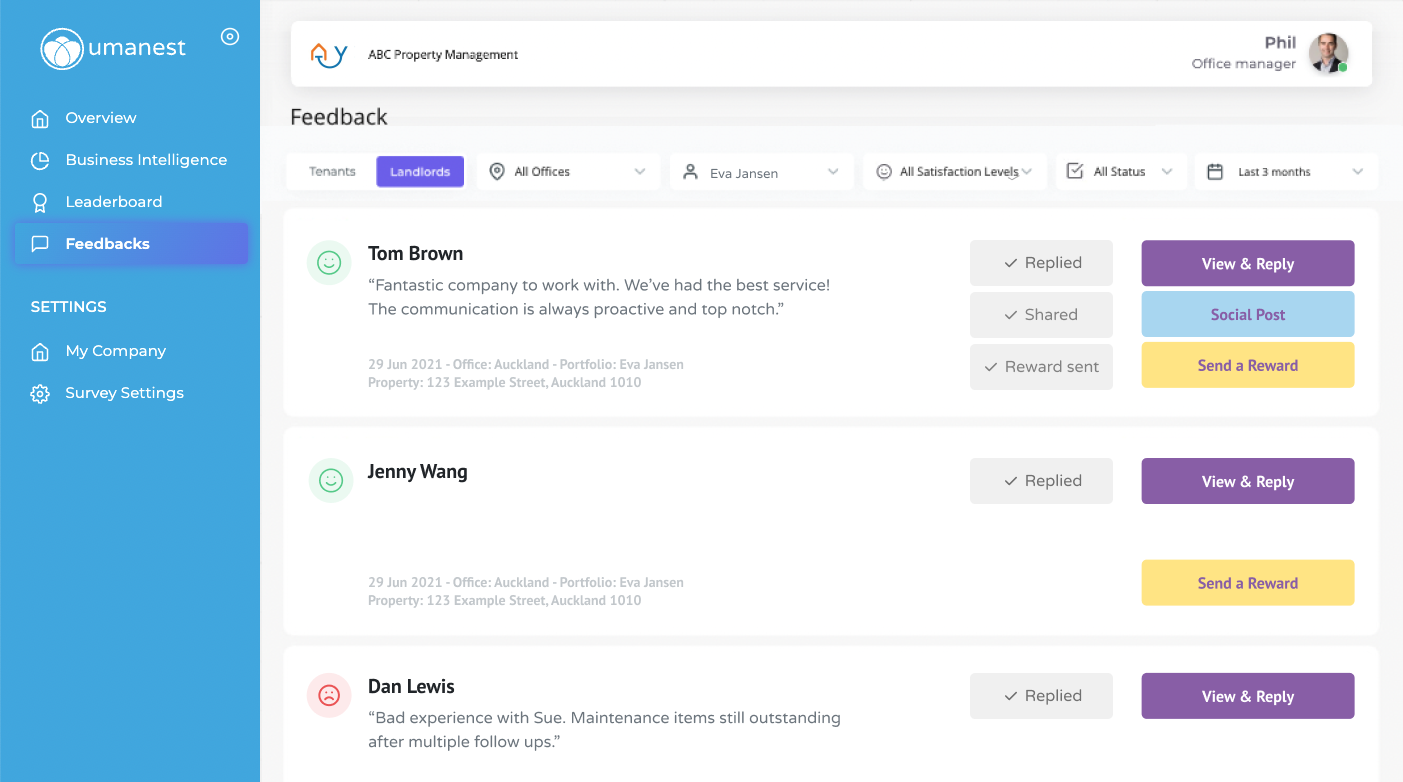The height and width of the screenshot is (782, 1403).
Task: Toggle Reward sent for Tom Brown
Action: (x=1041, y=366)
